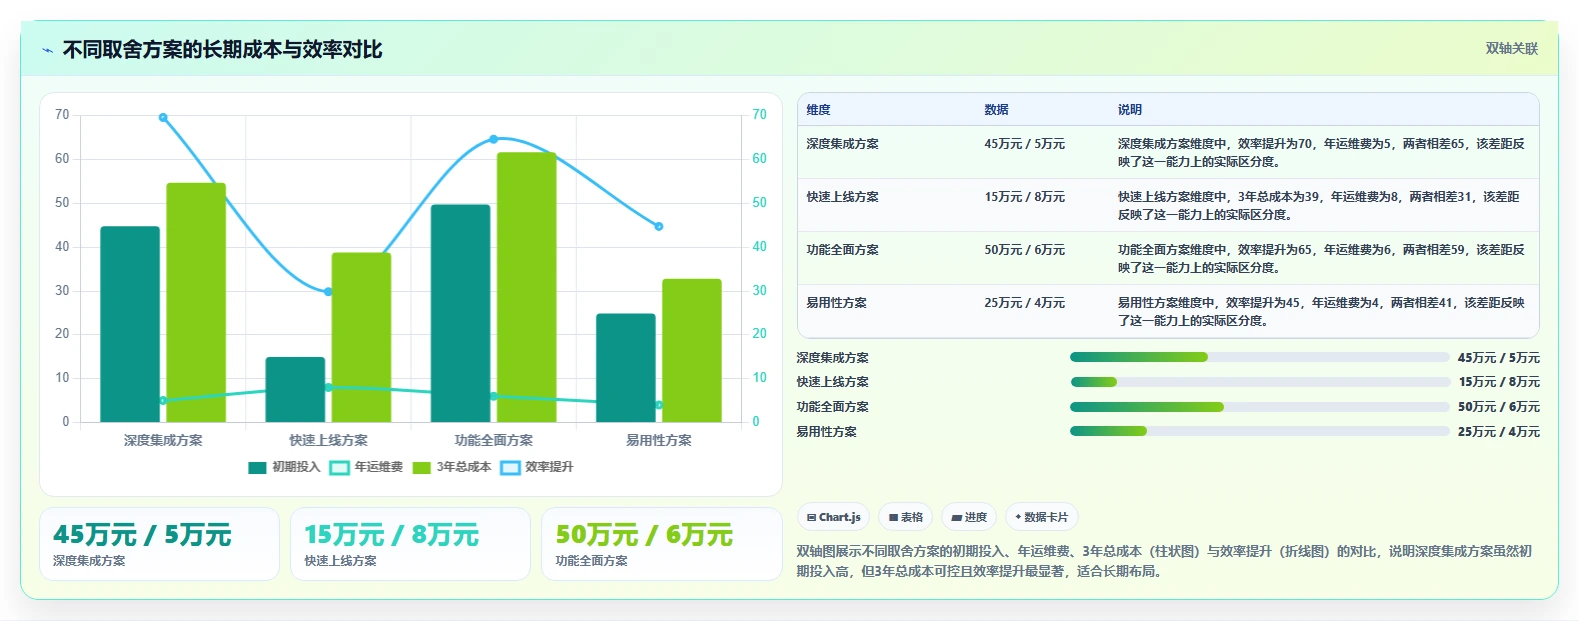1579x621 pixels.
Task: Click the 功能全面方案 light green 3年总成本 bar
Action: pyautogui.click(x=526, y=287)
